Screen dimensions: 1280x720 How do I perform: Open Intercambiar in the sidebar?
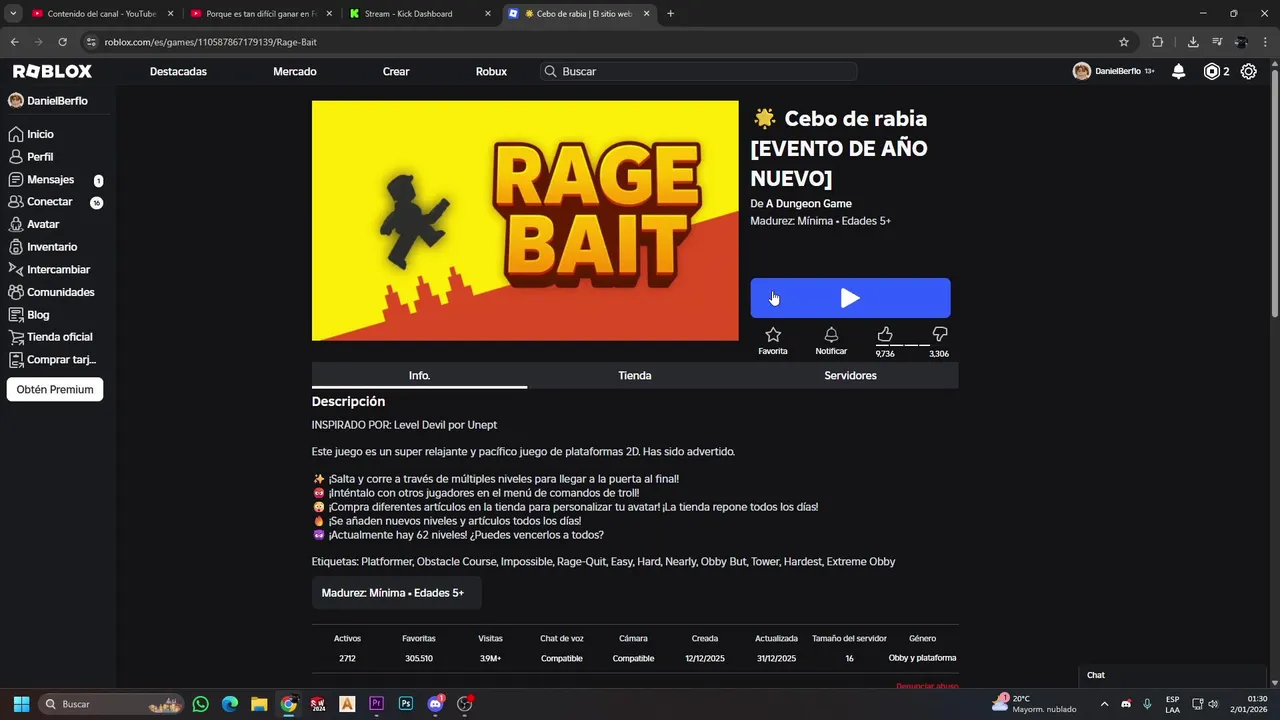pyautogui.click(x=50, y=270)
